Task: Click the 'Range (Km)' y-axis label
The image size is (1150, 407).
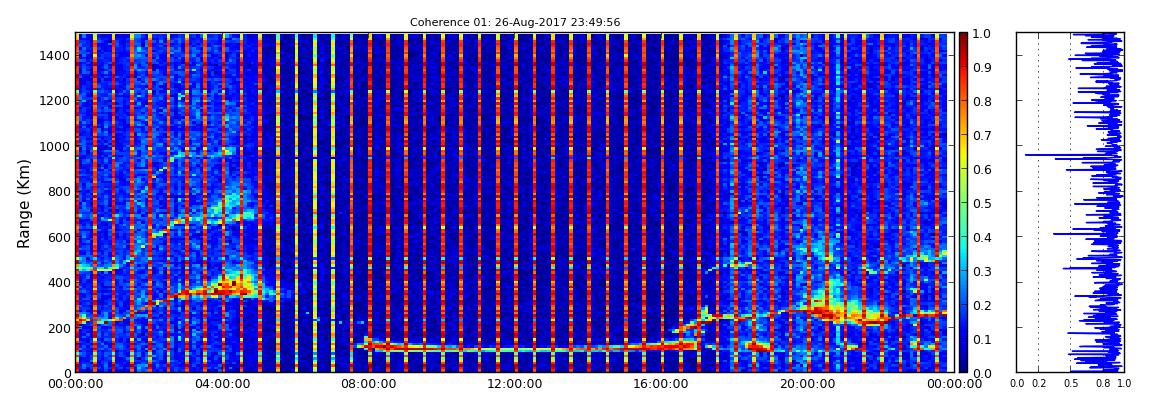Action: pyautogui.click(x=24, y=203)
